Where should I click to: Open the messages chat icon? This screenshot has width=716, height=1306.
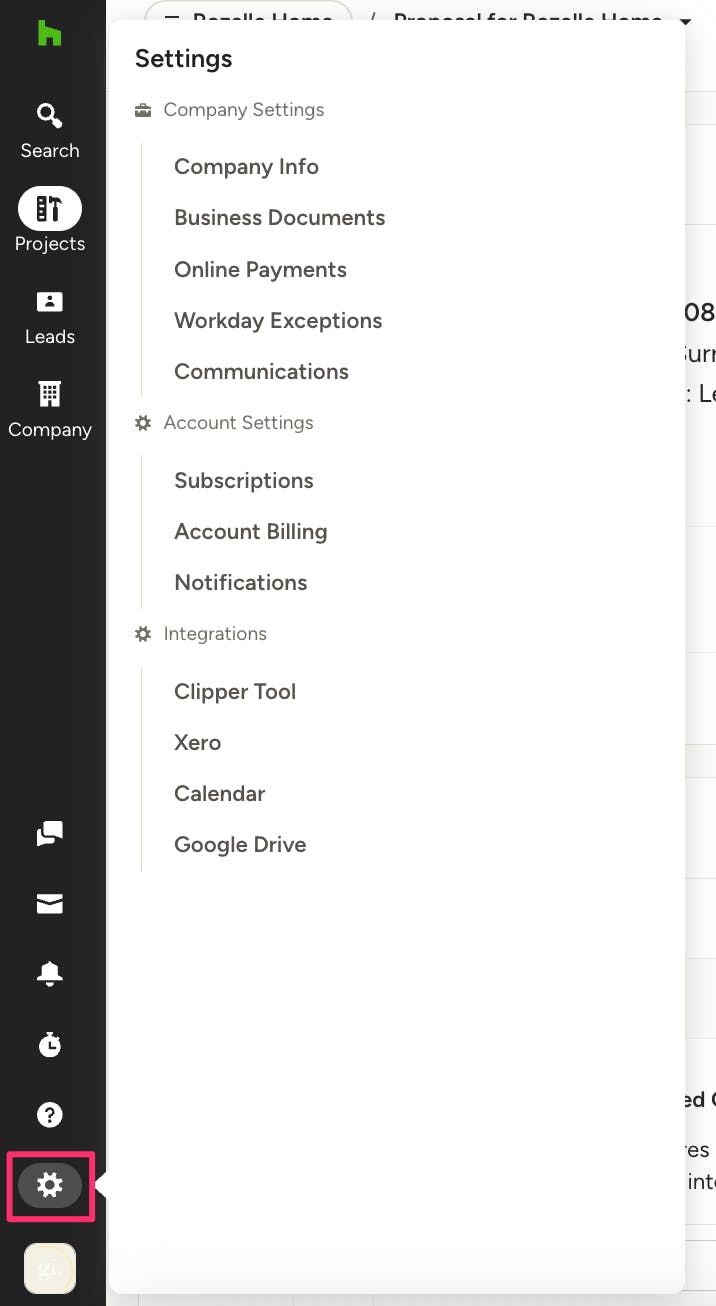(49, 833)
